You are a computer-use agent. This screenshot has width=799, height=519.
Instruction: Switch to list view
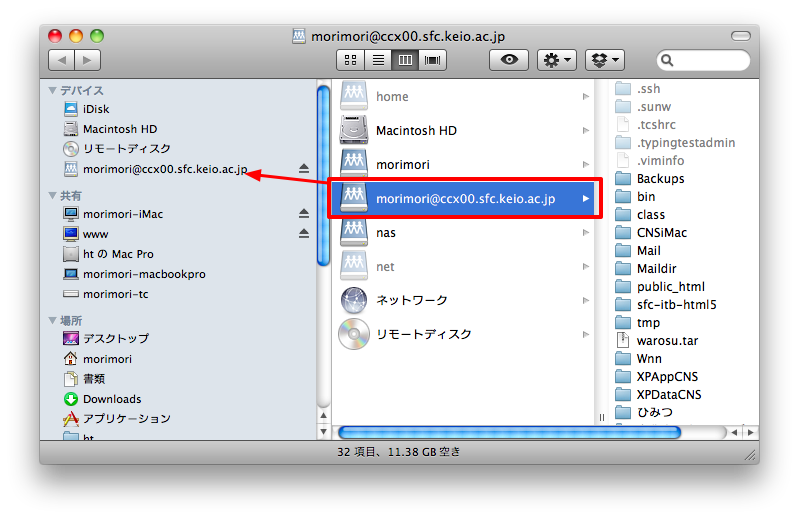378,60
